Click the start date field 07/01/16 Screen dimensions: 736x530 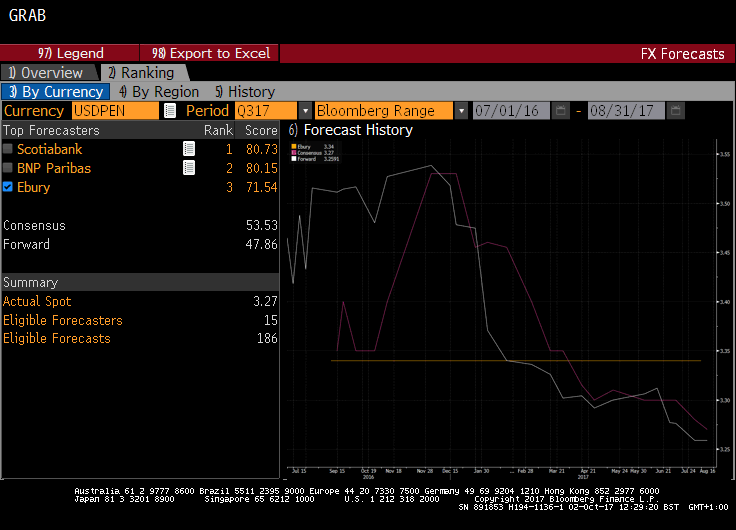511,111
